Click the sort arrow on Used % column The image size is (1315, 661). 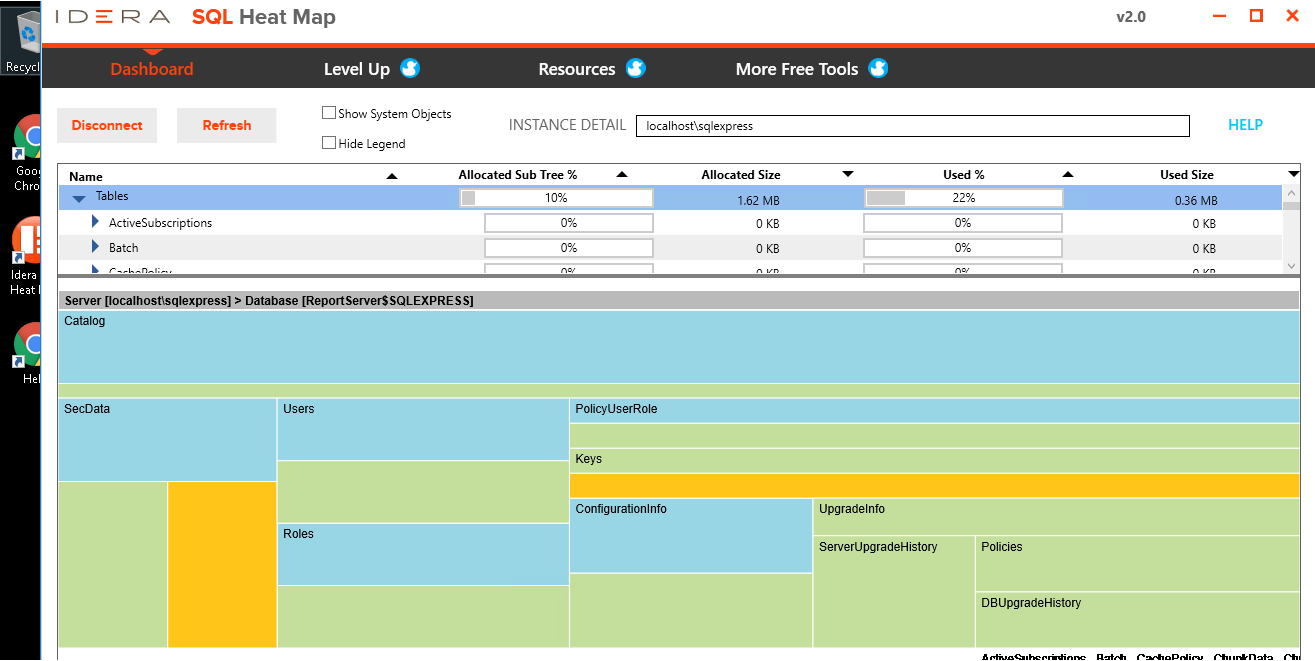coord(1067,174)
